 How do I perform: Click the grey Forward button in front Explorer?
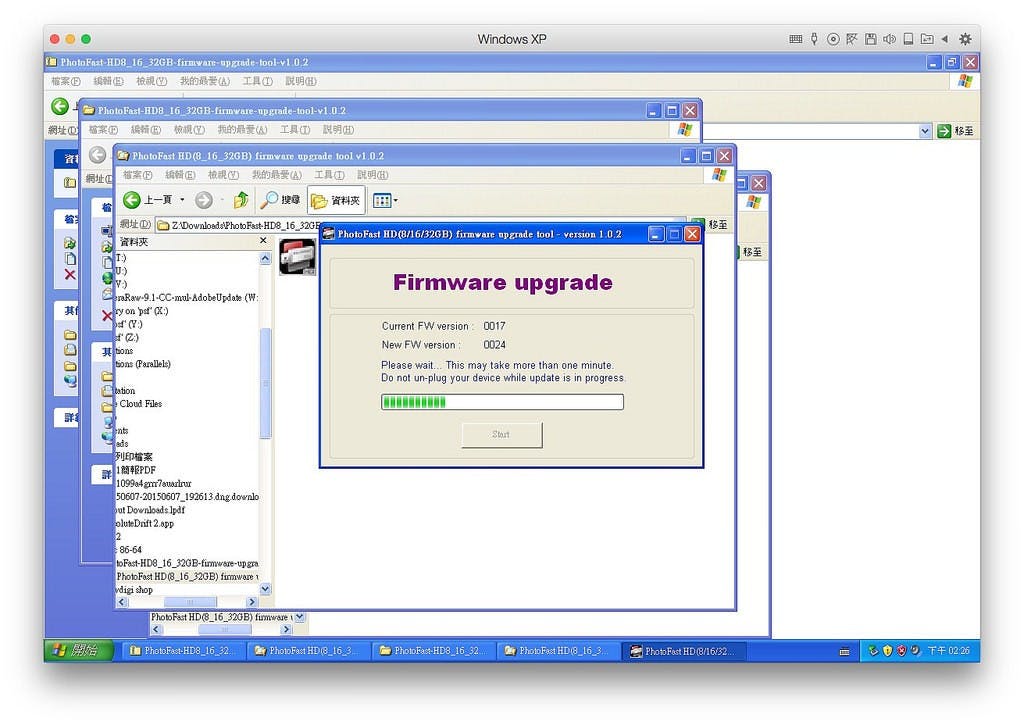click(x=204, y=200)
